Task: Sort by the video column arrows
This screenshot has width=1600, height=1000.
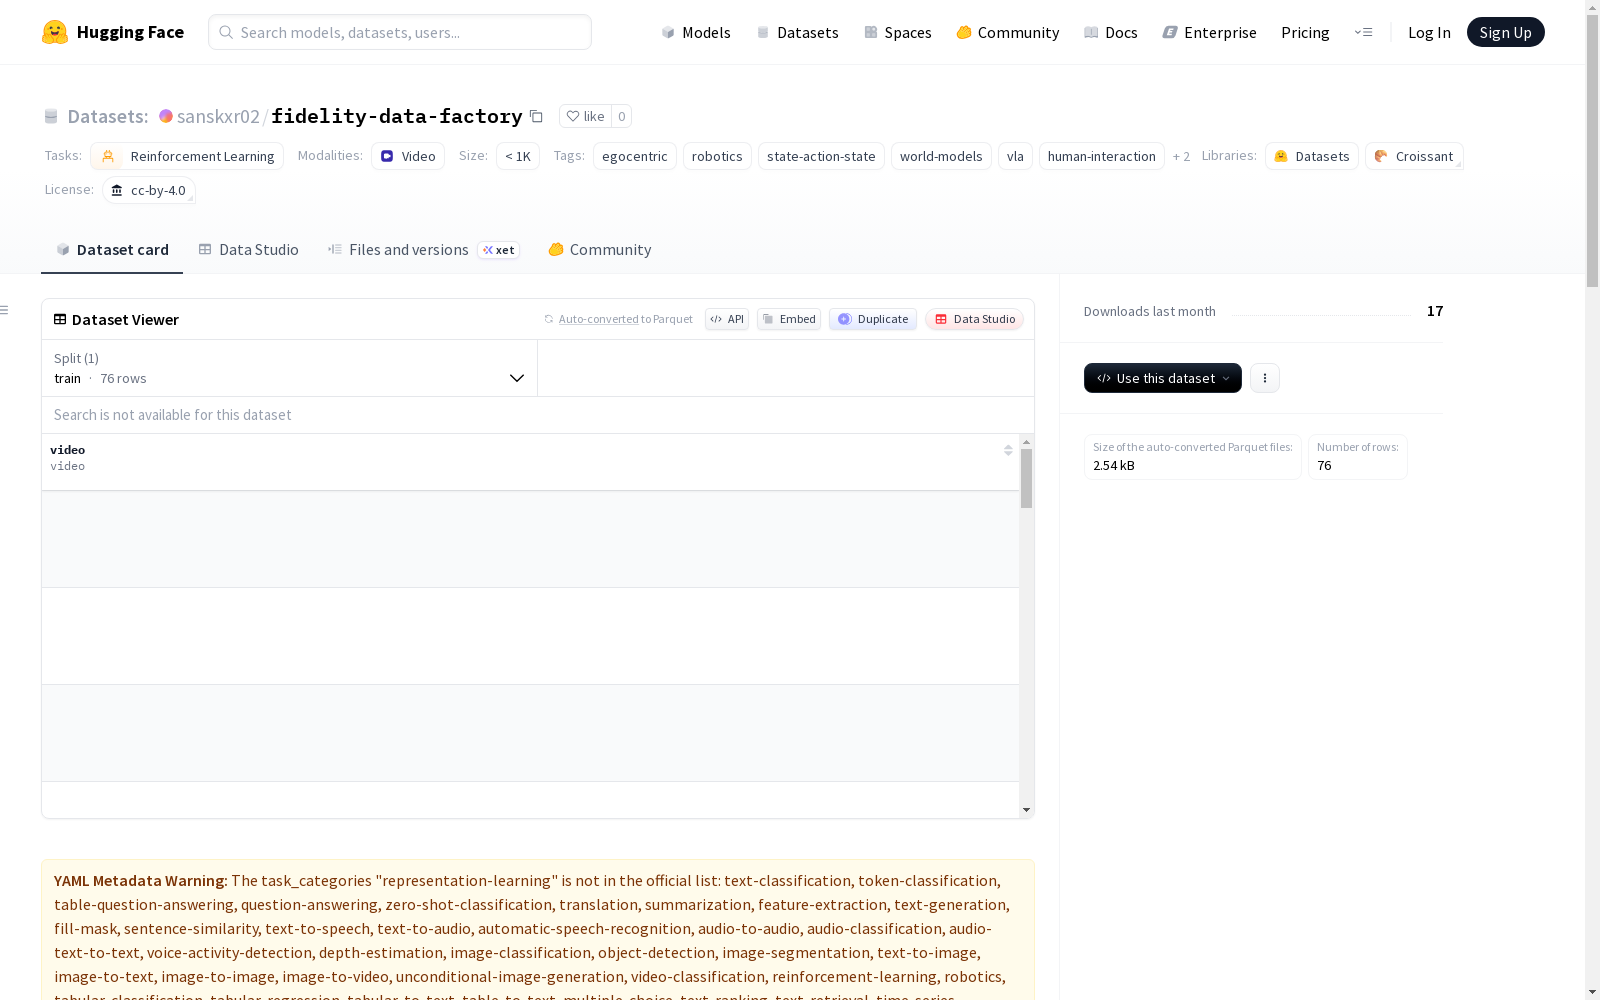Action: tap(1008, 450)
